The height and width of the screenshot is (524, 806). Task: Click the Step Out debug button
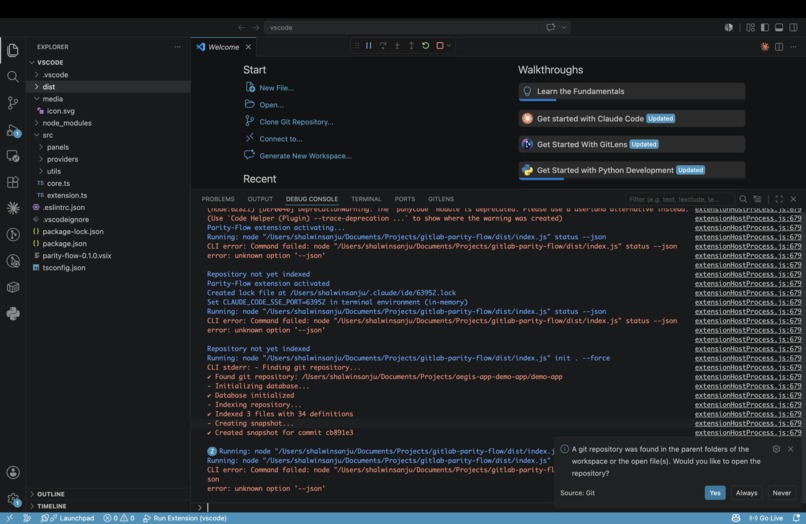[x=411, y=46]
